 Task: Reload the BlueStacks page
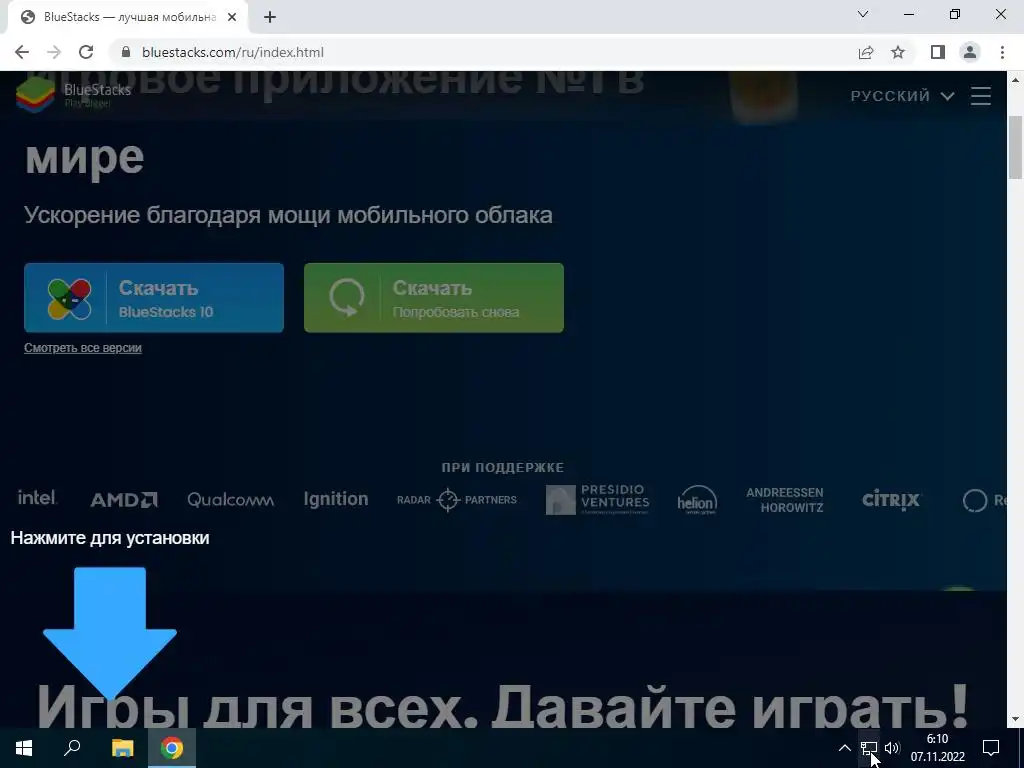(86, 52)
